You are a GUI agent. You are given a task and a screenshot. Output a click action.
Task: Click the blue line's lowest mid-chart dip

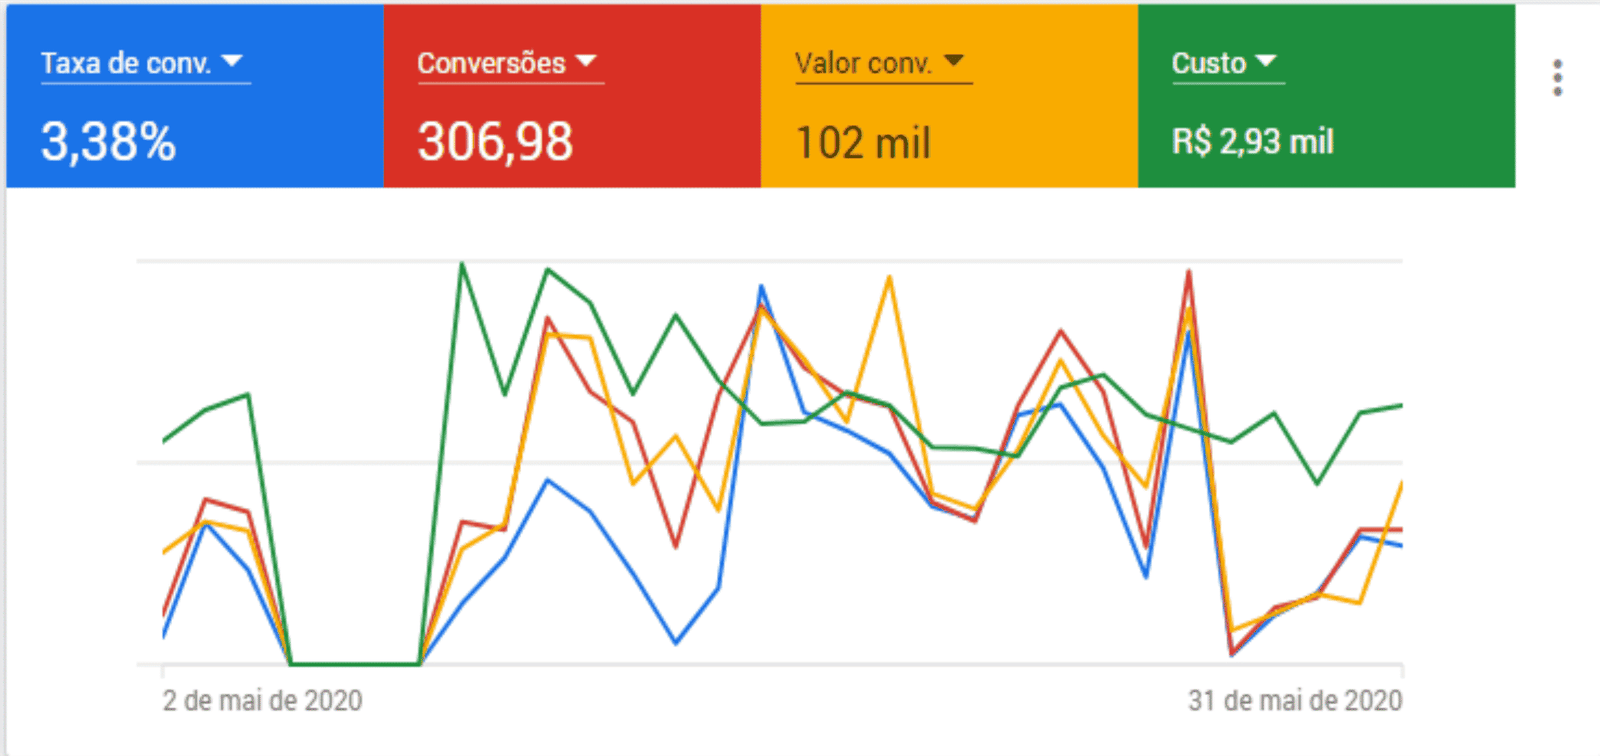676,642
